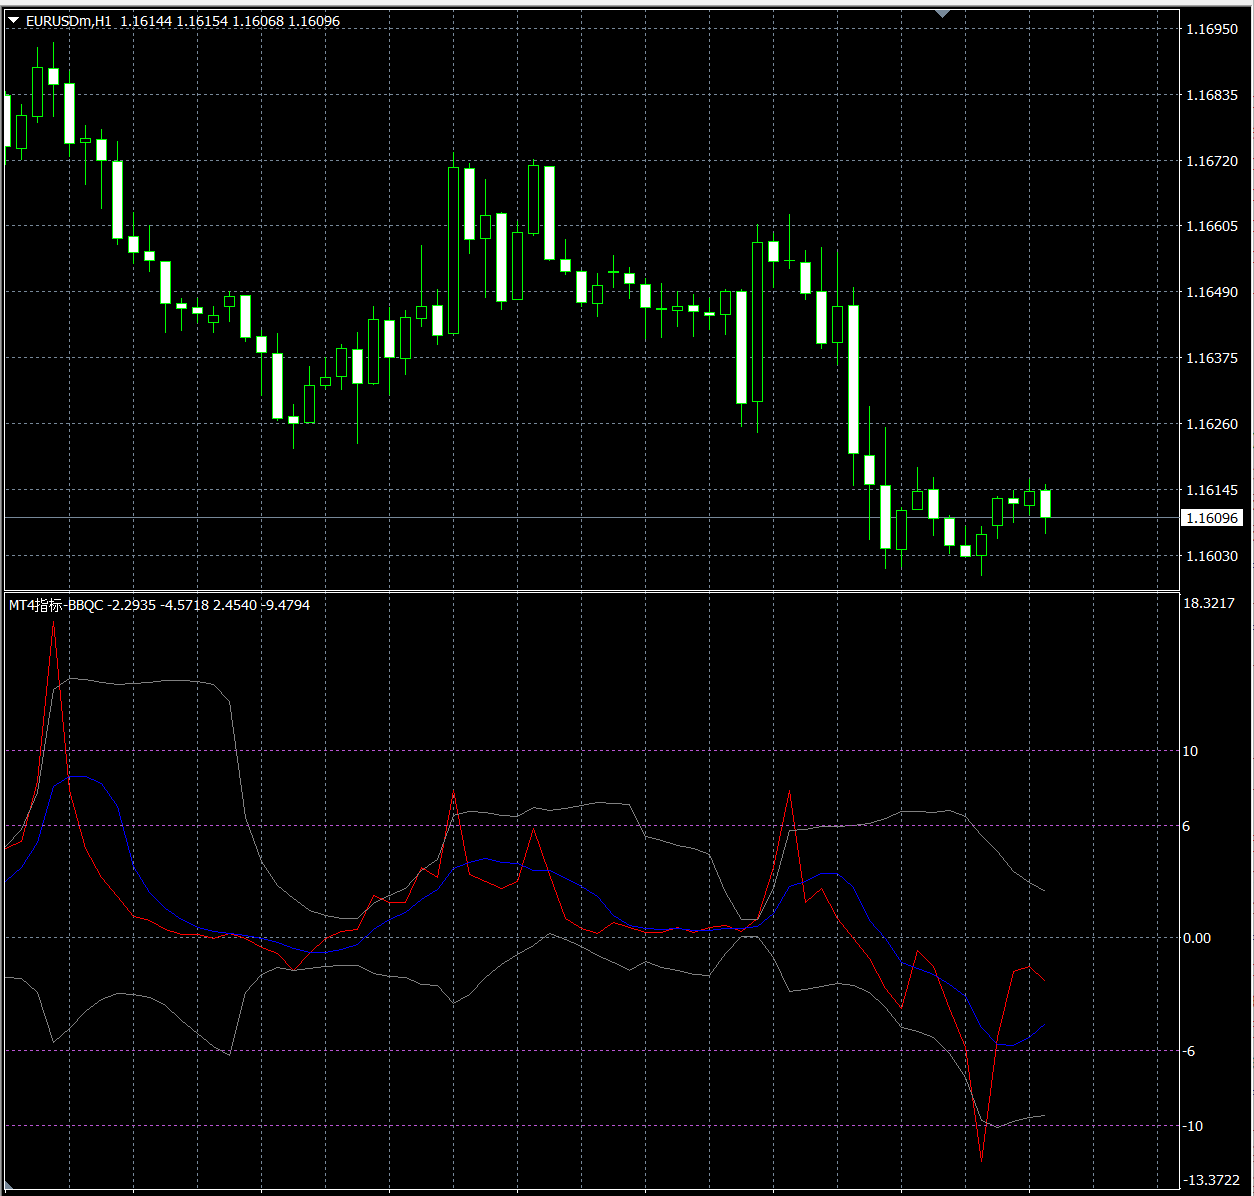Click the 1.16030 price scale label
1254x1196 pixels.
pyautogui.click(x=1212, y=556)
